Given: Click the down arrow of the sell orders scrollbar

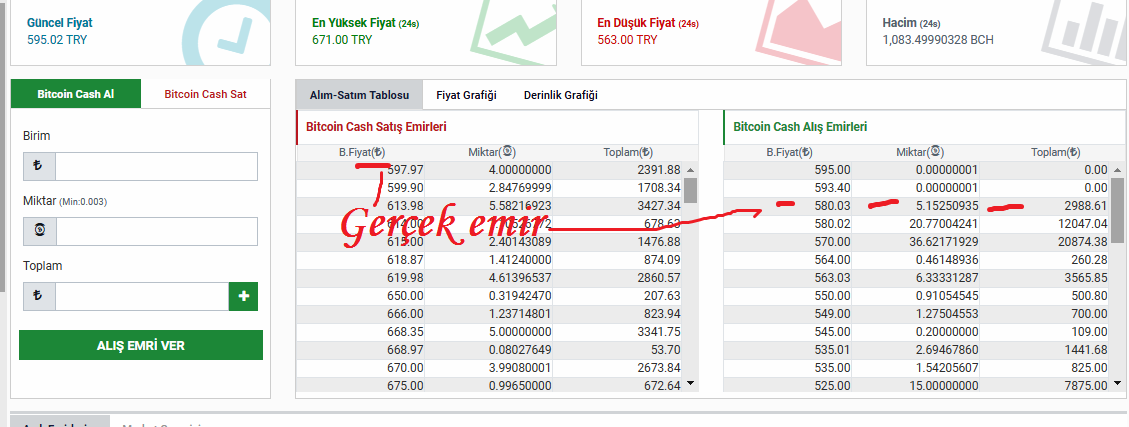Looking at the screenshot, I should point(691,384).
